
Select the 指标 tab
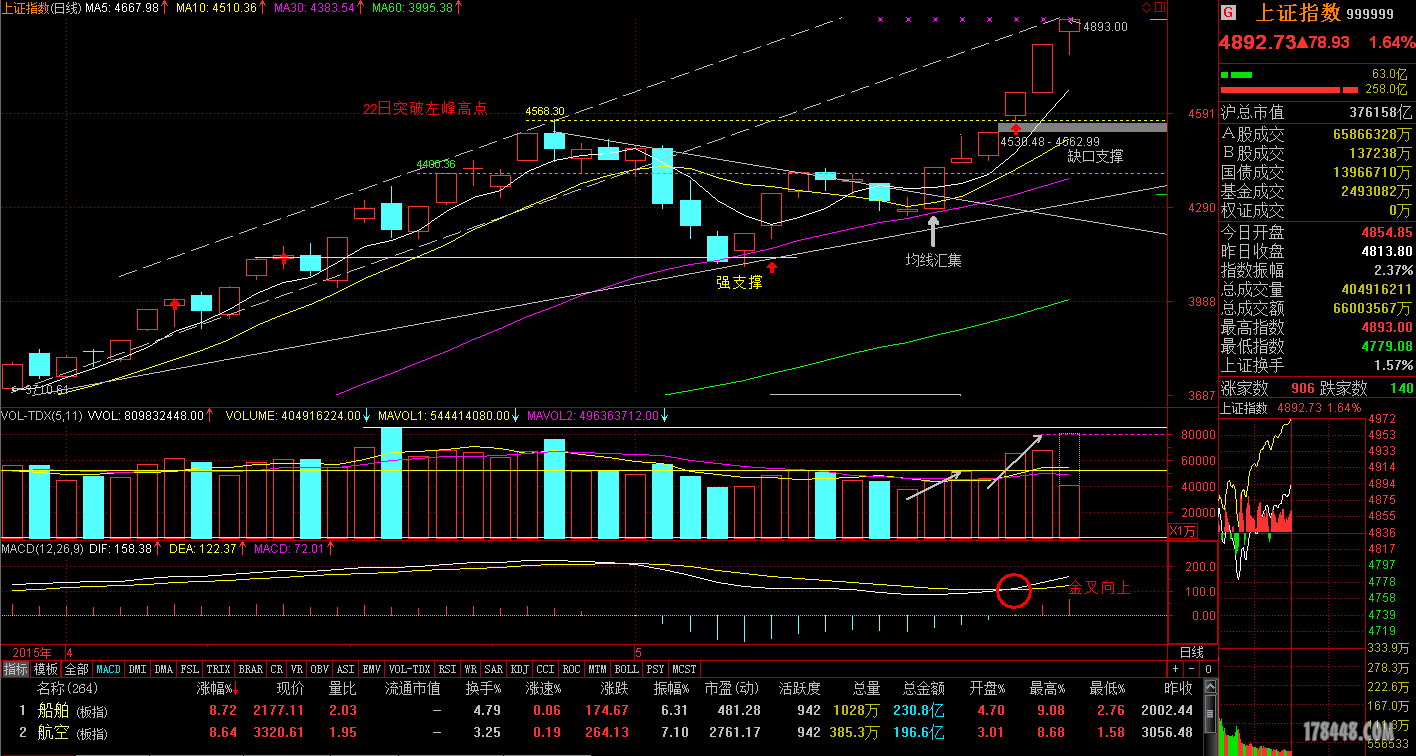(x=15, y=669)
